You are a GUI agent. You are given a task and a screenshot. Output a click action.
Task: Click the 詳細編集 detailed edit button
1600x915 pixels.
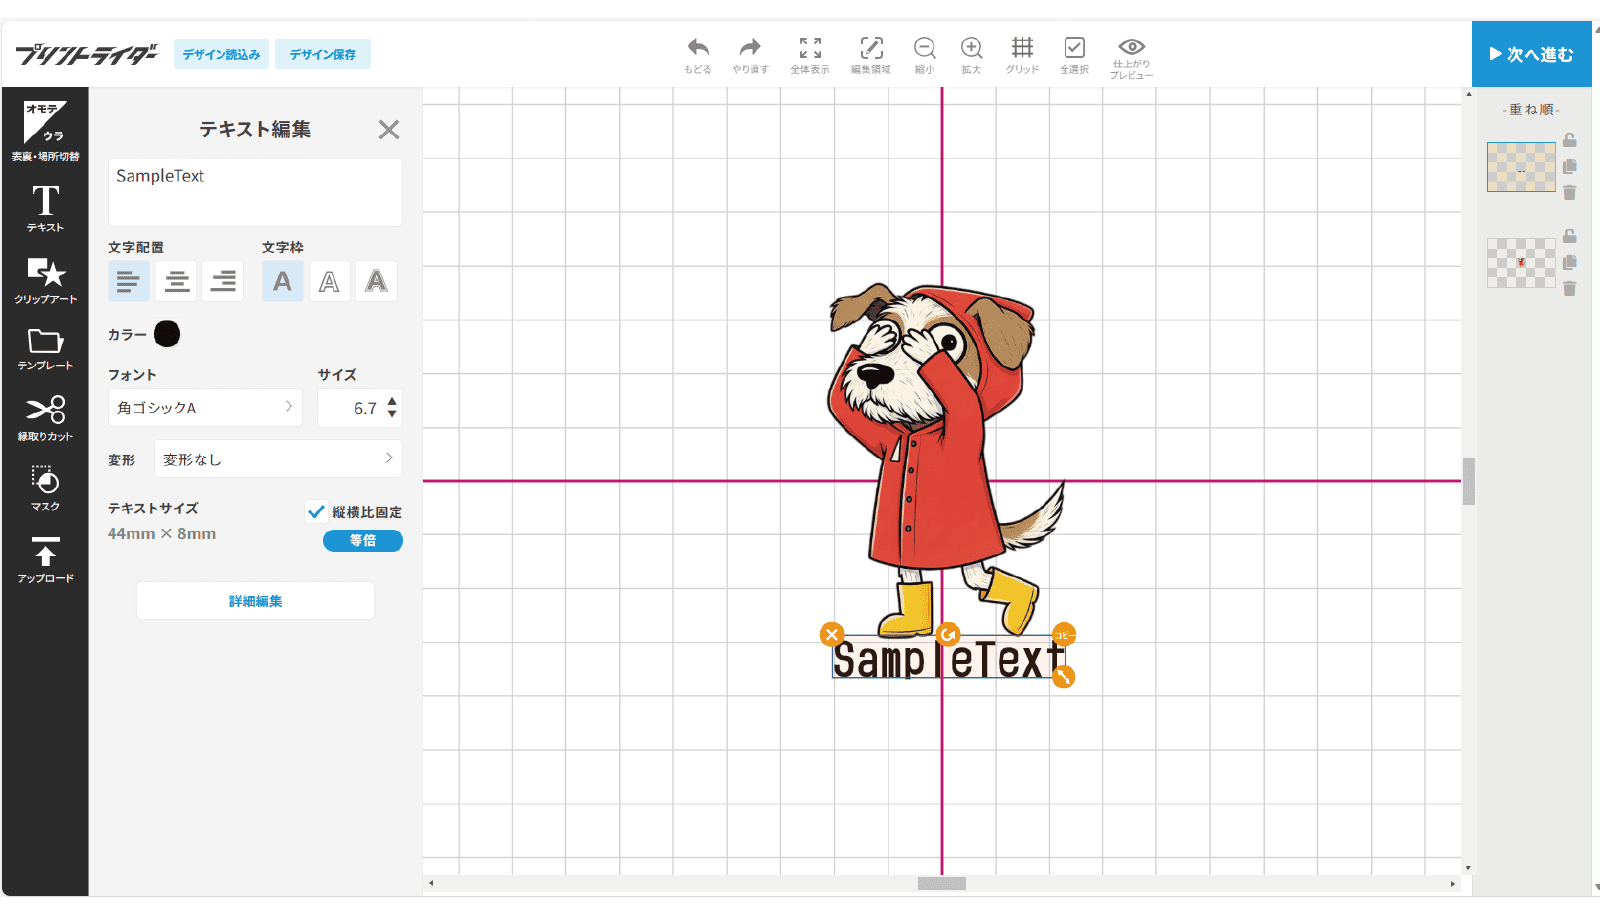pyautogui.click(x=255, y=601)
